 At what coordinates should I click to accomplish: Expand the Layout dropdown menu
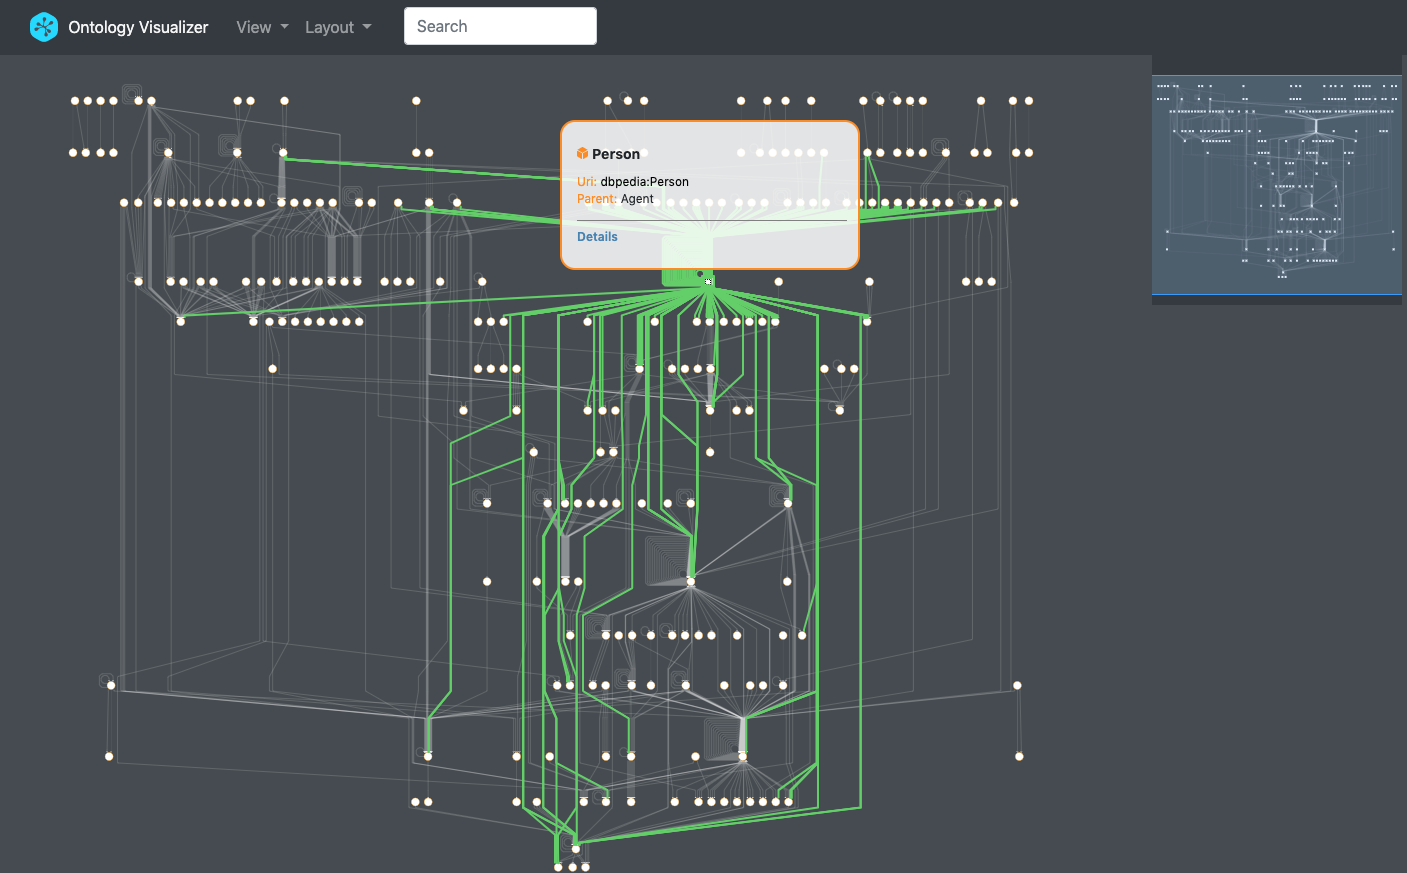(x=338, y=27)
